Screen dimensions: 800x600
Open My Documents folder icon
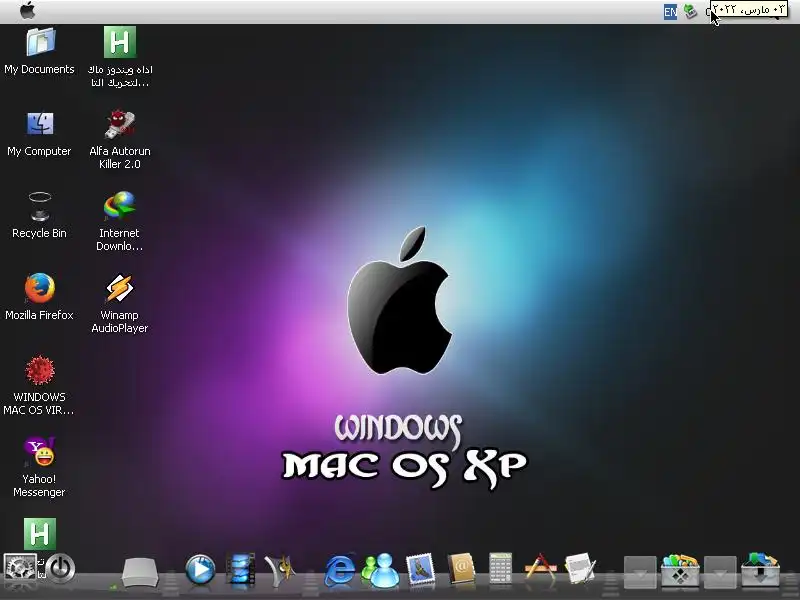point(40,42)
